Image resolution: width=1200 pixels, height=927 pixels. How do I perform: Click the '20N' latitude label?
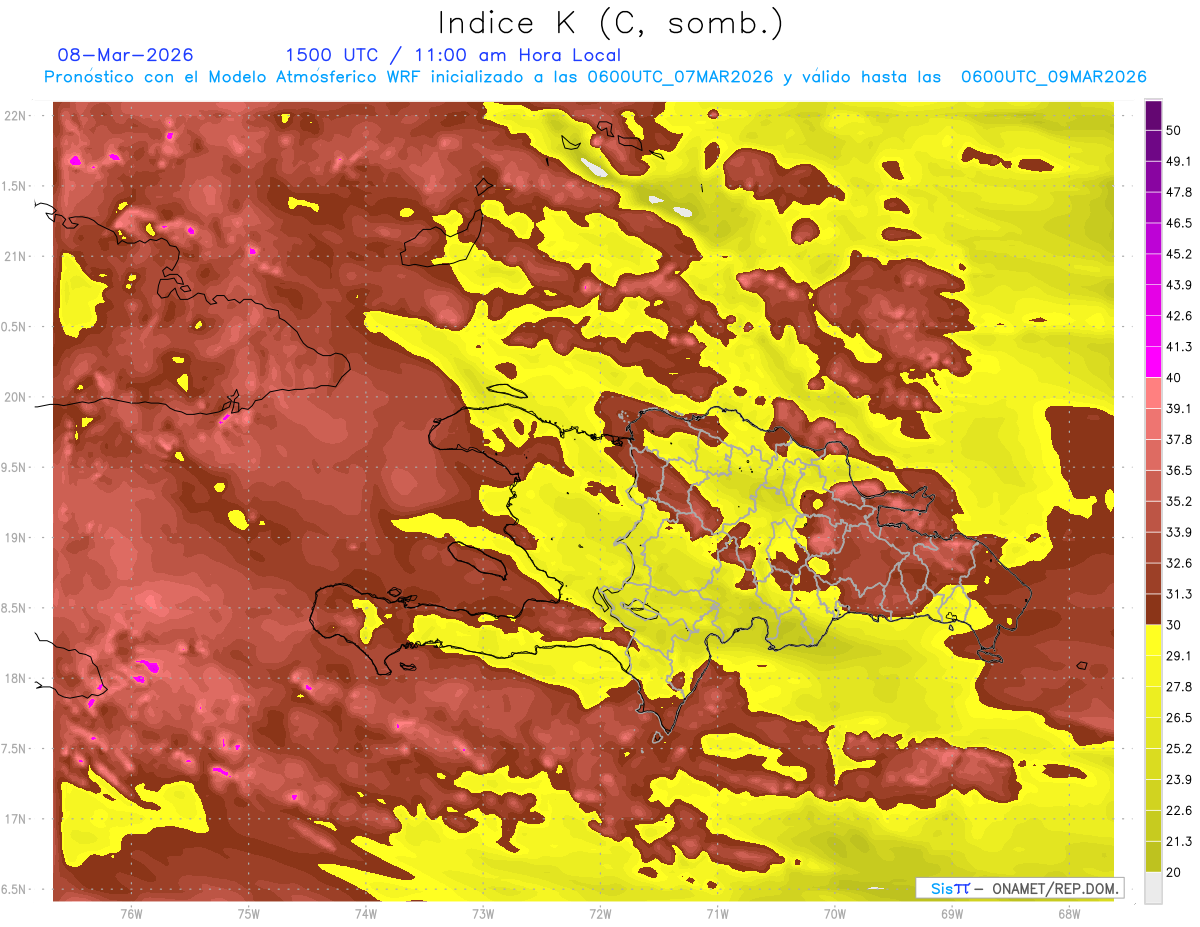click(x=16, y=397)
